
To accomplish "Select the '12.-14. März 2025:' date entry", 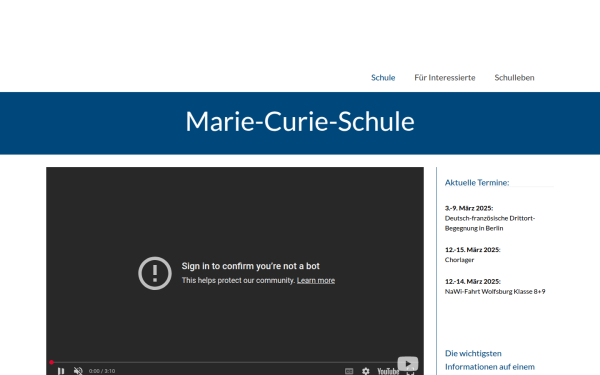I will [473, 281].
